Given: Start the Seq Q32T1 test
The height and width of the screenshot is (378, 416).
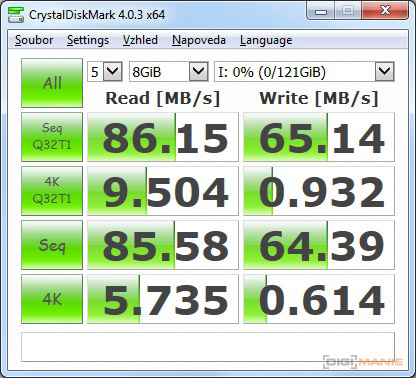Looking at the screenshot, I should click(52, 137).
